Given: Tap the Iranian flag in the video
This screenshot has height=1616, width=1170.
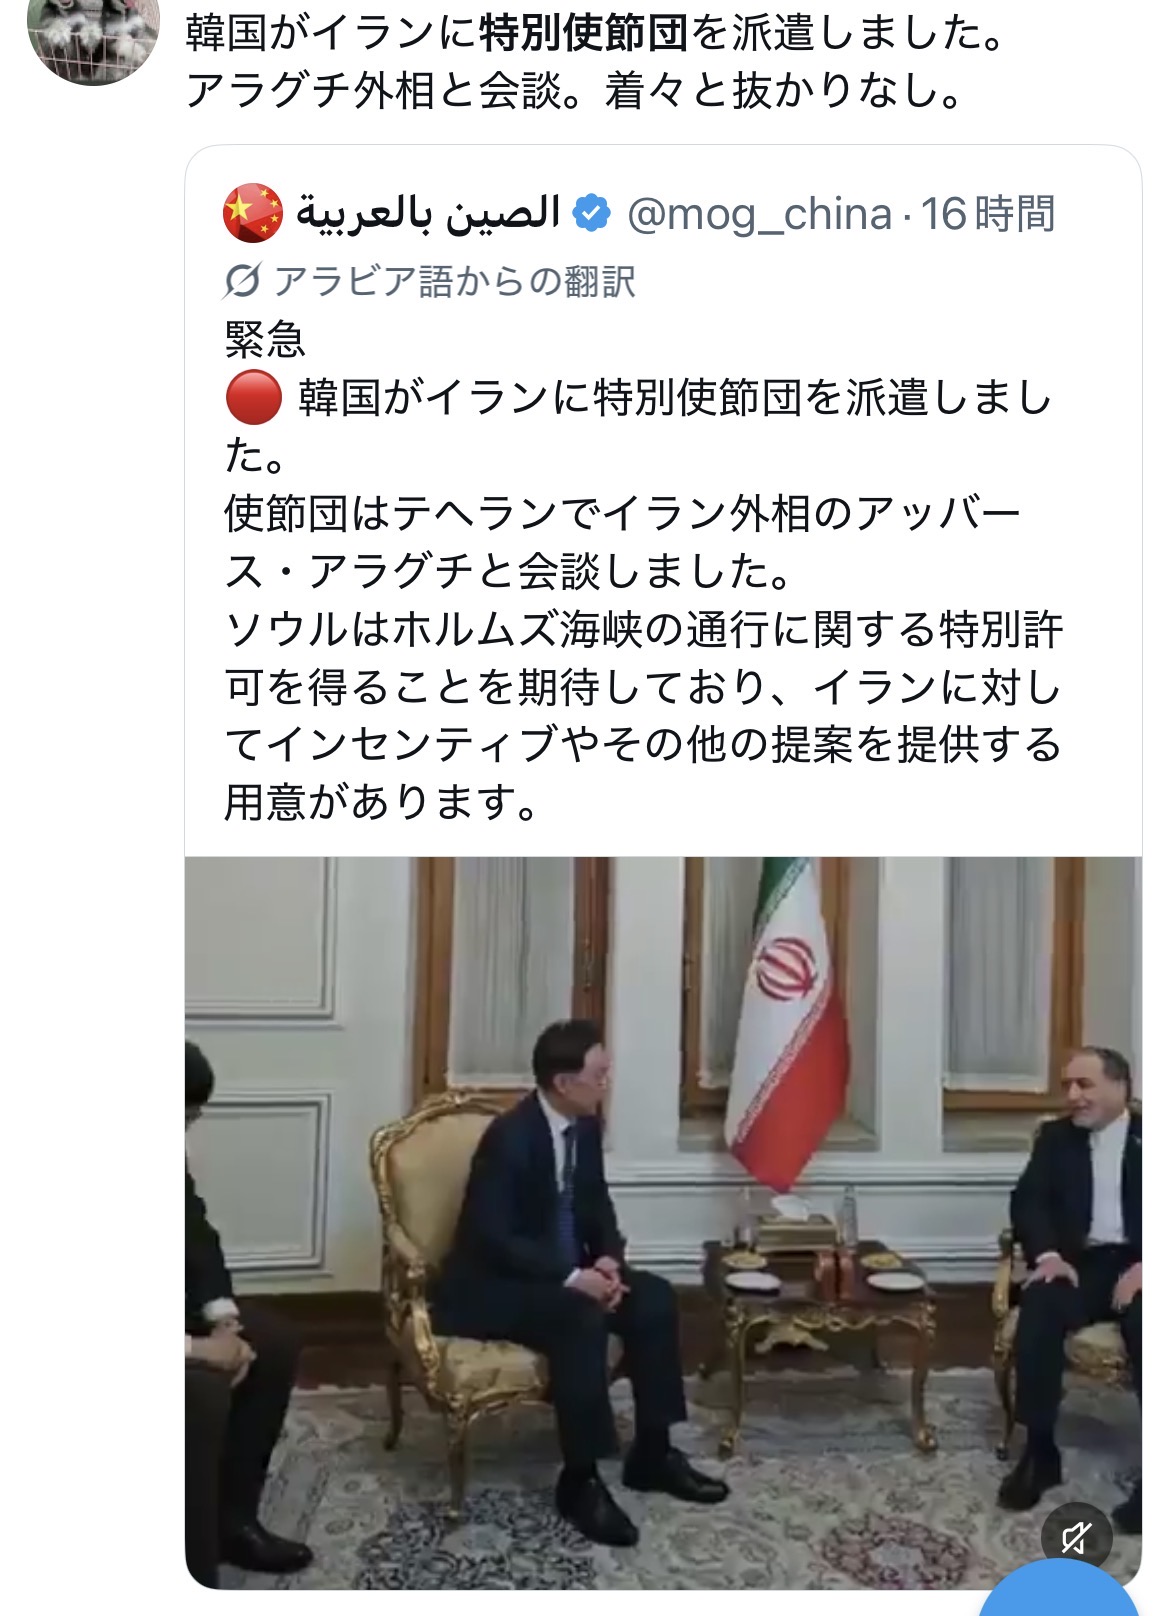Looking at the screenshot, I should 784,1020.
